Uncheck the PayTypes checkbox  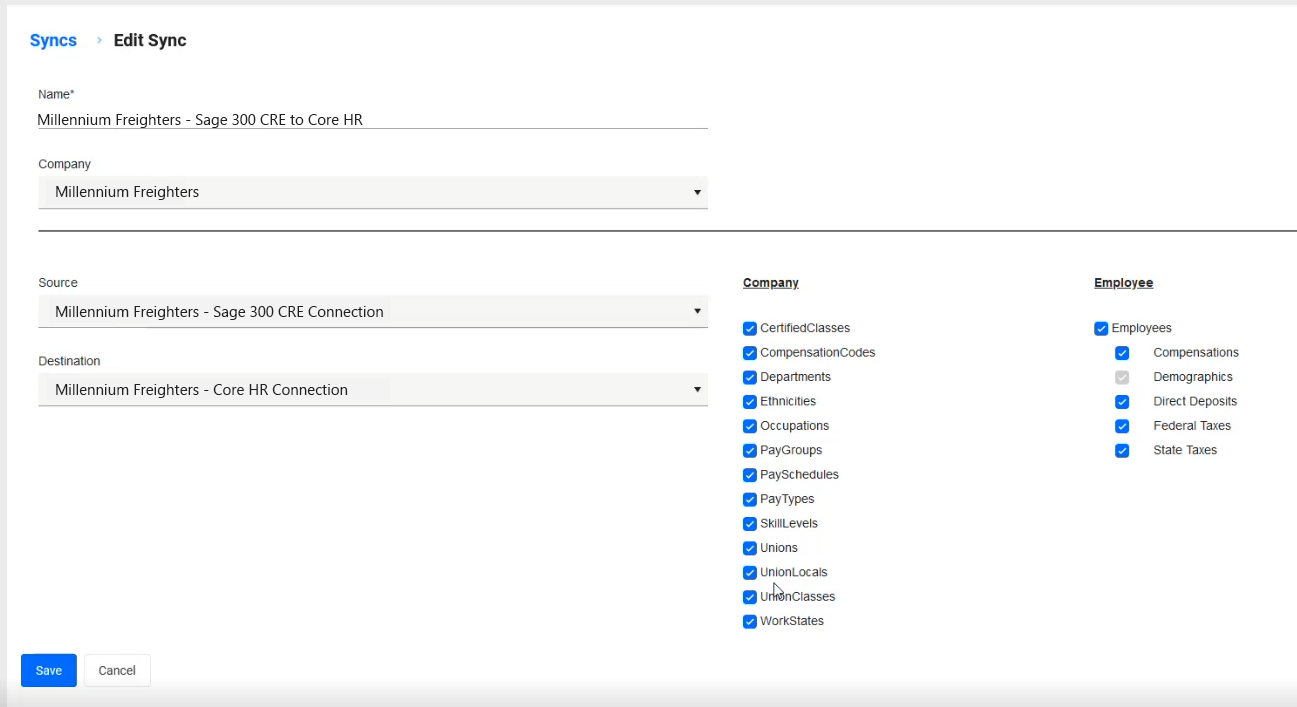click(x=750, y=500)
